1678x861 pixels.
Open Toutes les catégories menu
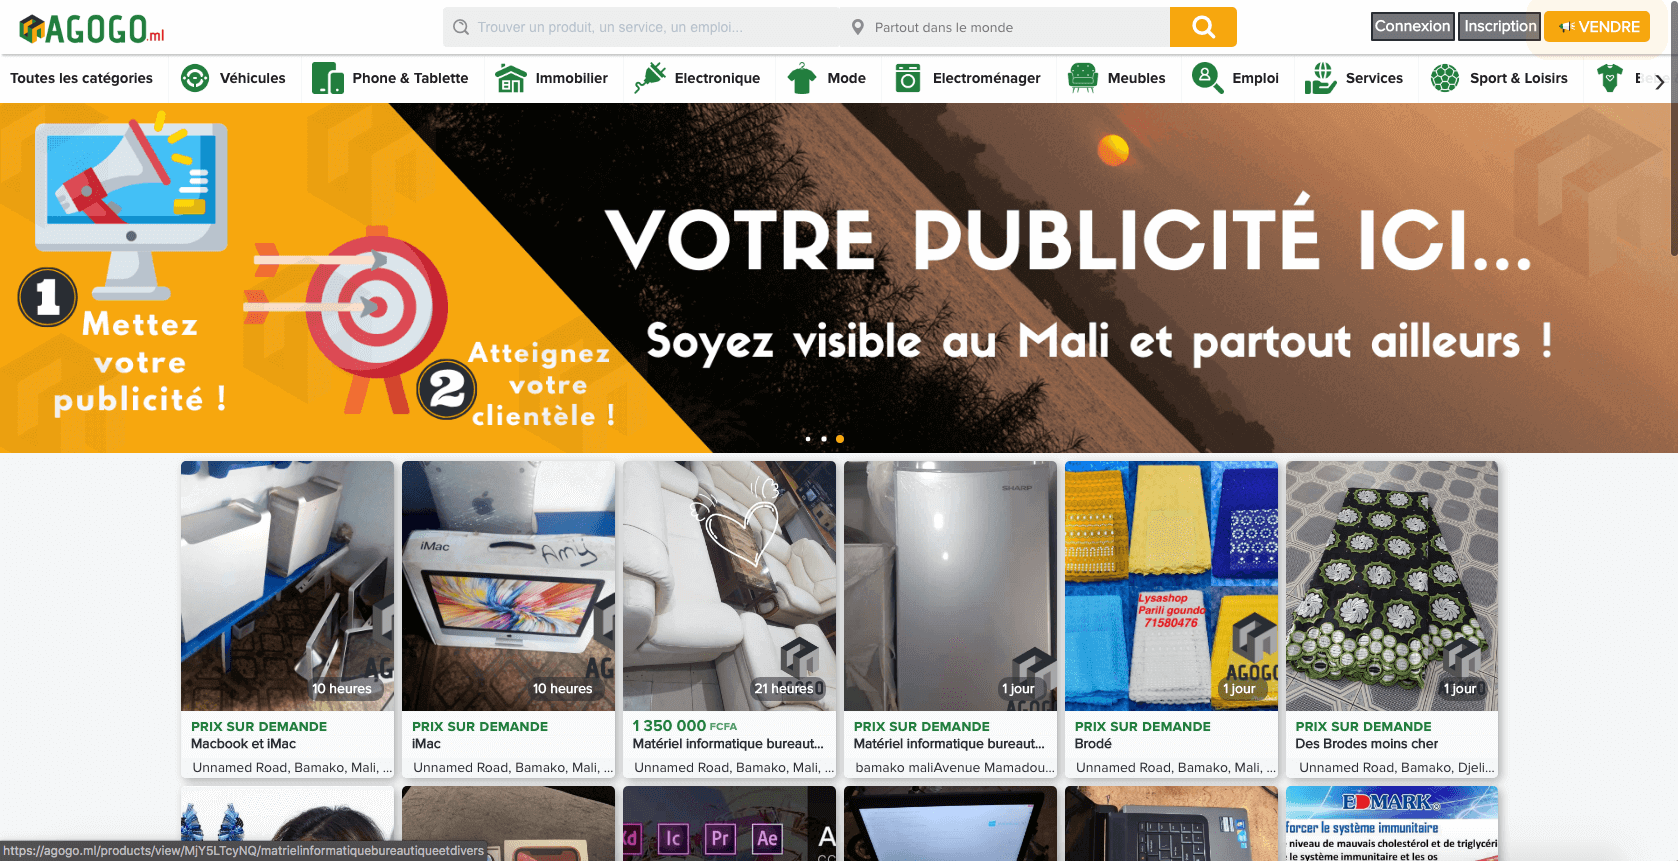pos(82,78)
